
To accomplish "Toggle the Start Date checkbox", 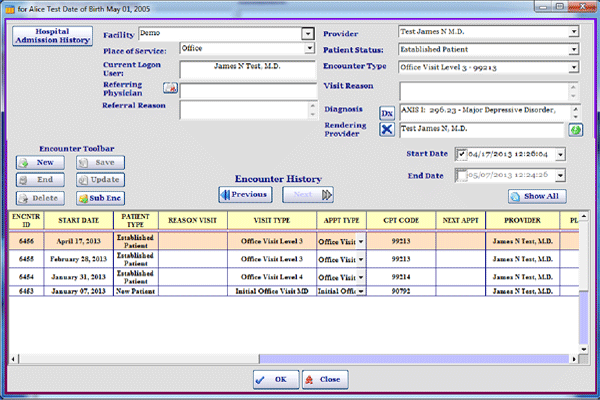I will 461,154.
